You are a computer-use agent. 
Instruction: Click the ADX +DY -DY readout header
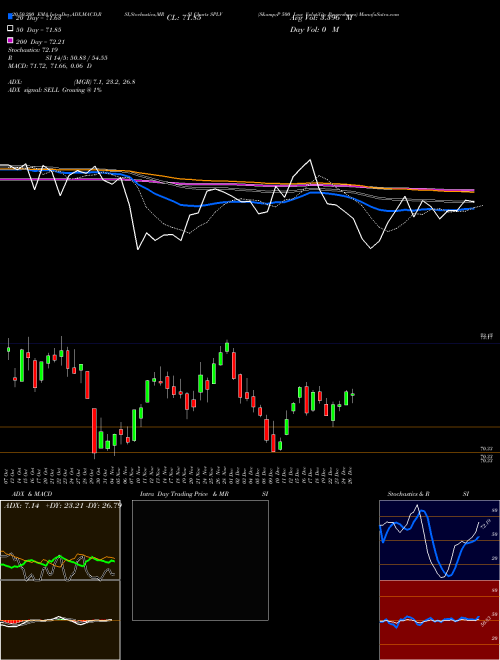[63, 505]
